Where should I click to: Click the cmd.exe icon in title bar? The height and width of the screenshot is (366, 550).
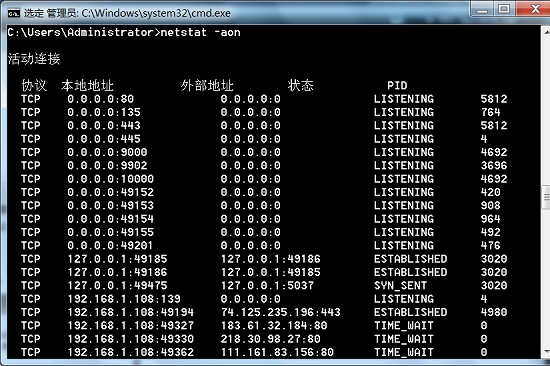tap(14, 13)
